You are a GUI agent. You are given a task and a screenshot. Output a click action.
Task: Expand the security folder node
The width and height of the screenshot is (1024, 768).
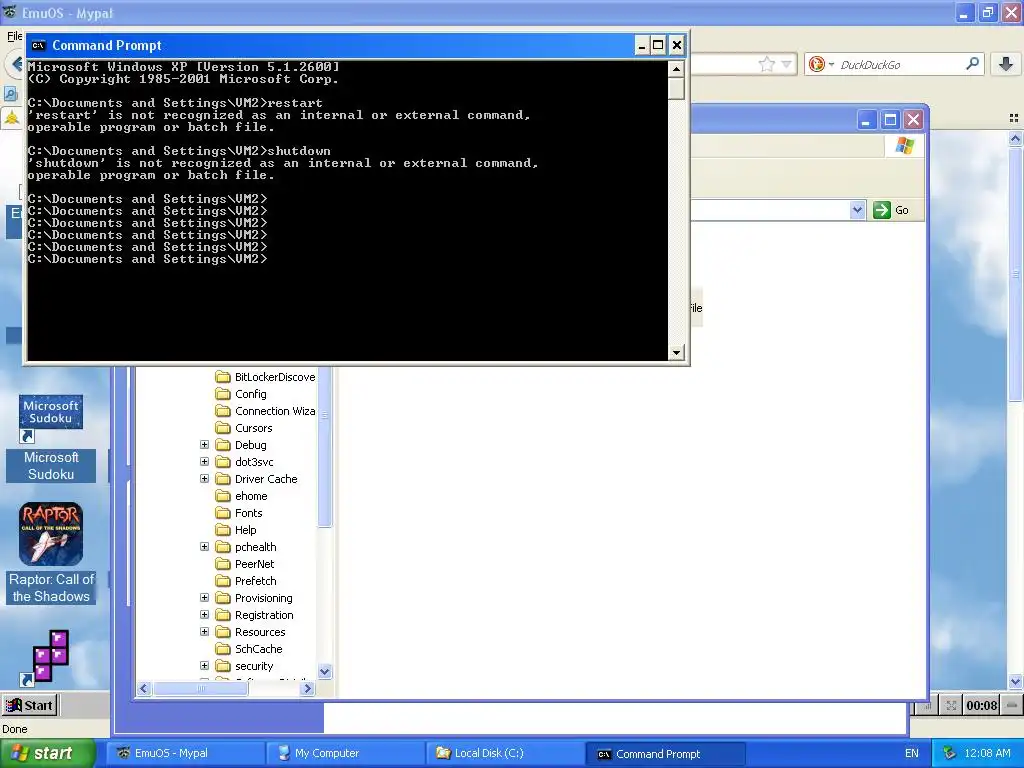coord(204,665)
